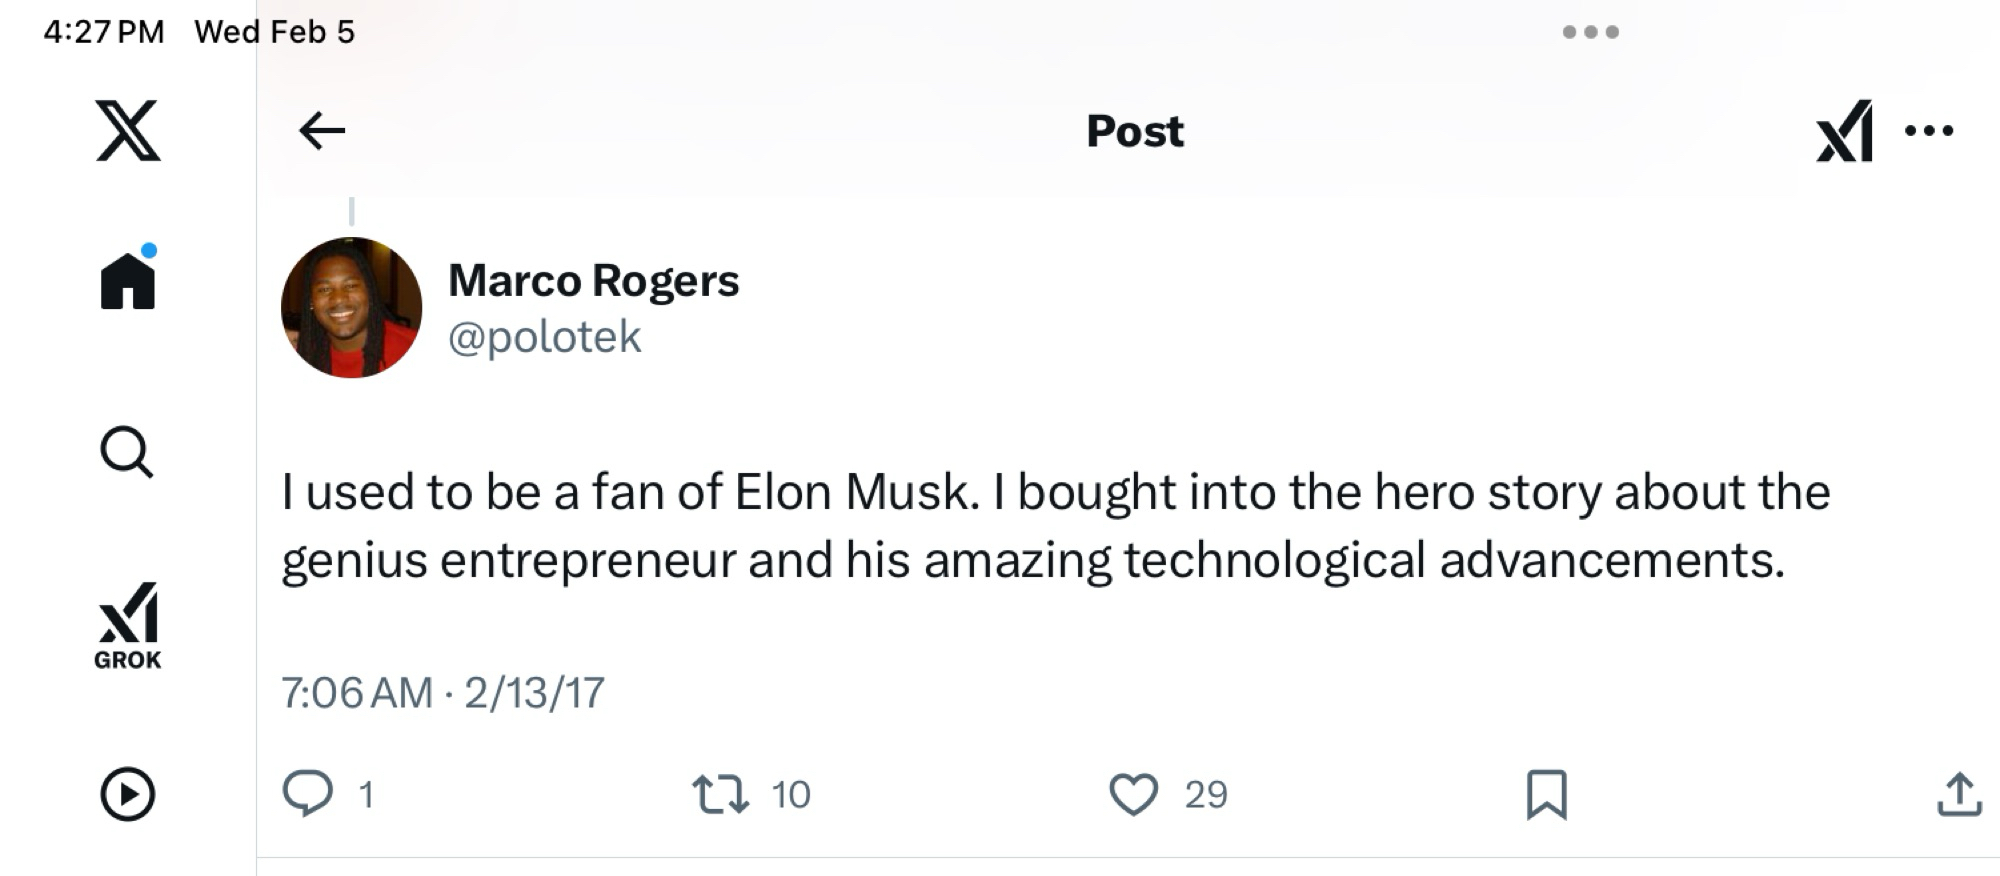Open the Marco Rogers profile name

tap(593, 281)
